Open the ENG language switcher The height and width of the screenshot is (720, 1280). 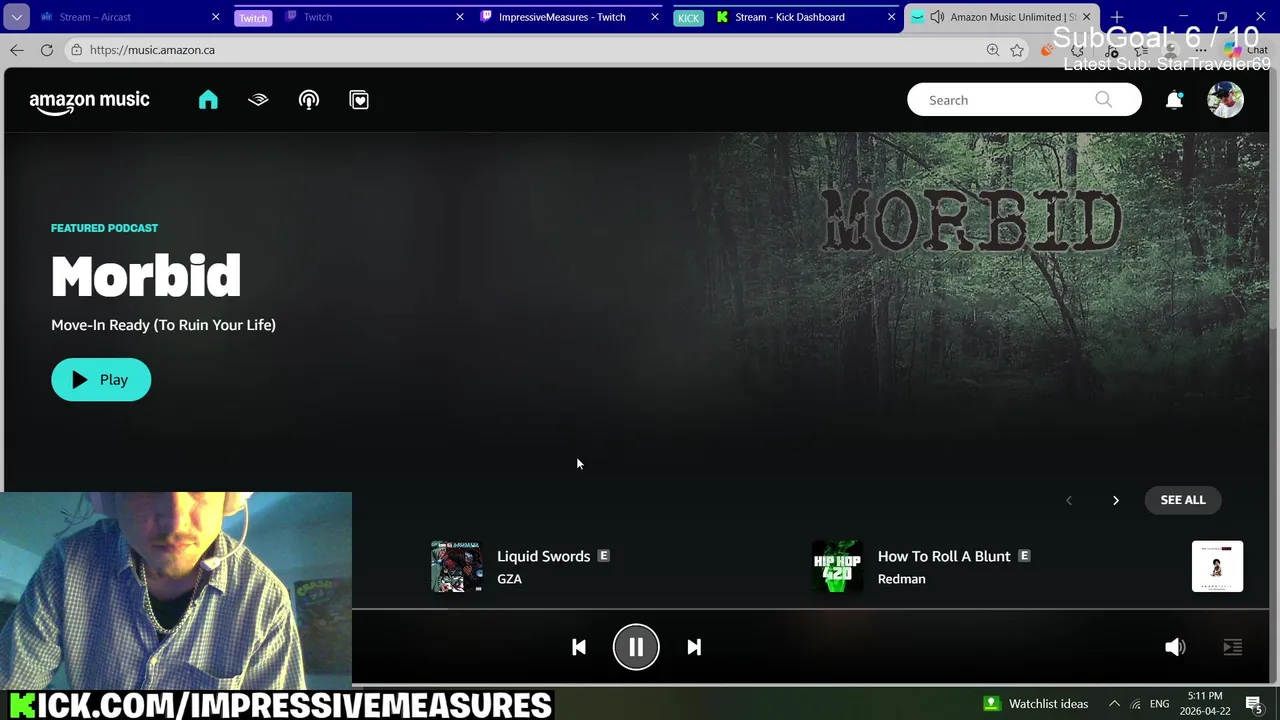tap(1159, 704)
